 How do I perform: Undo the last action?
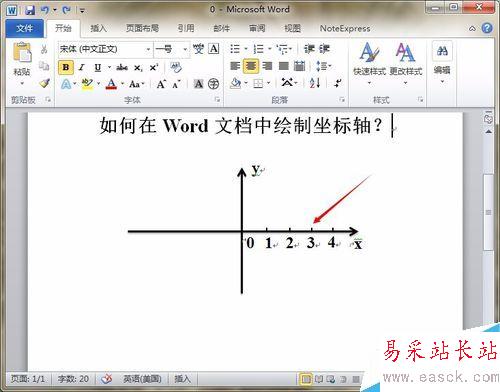click(x=45, y=10)
